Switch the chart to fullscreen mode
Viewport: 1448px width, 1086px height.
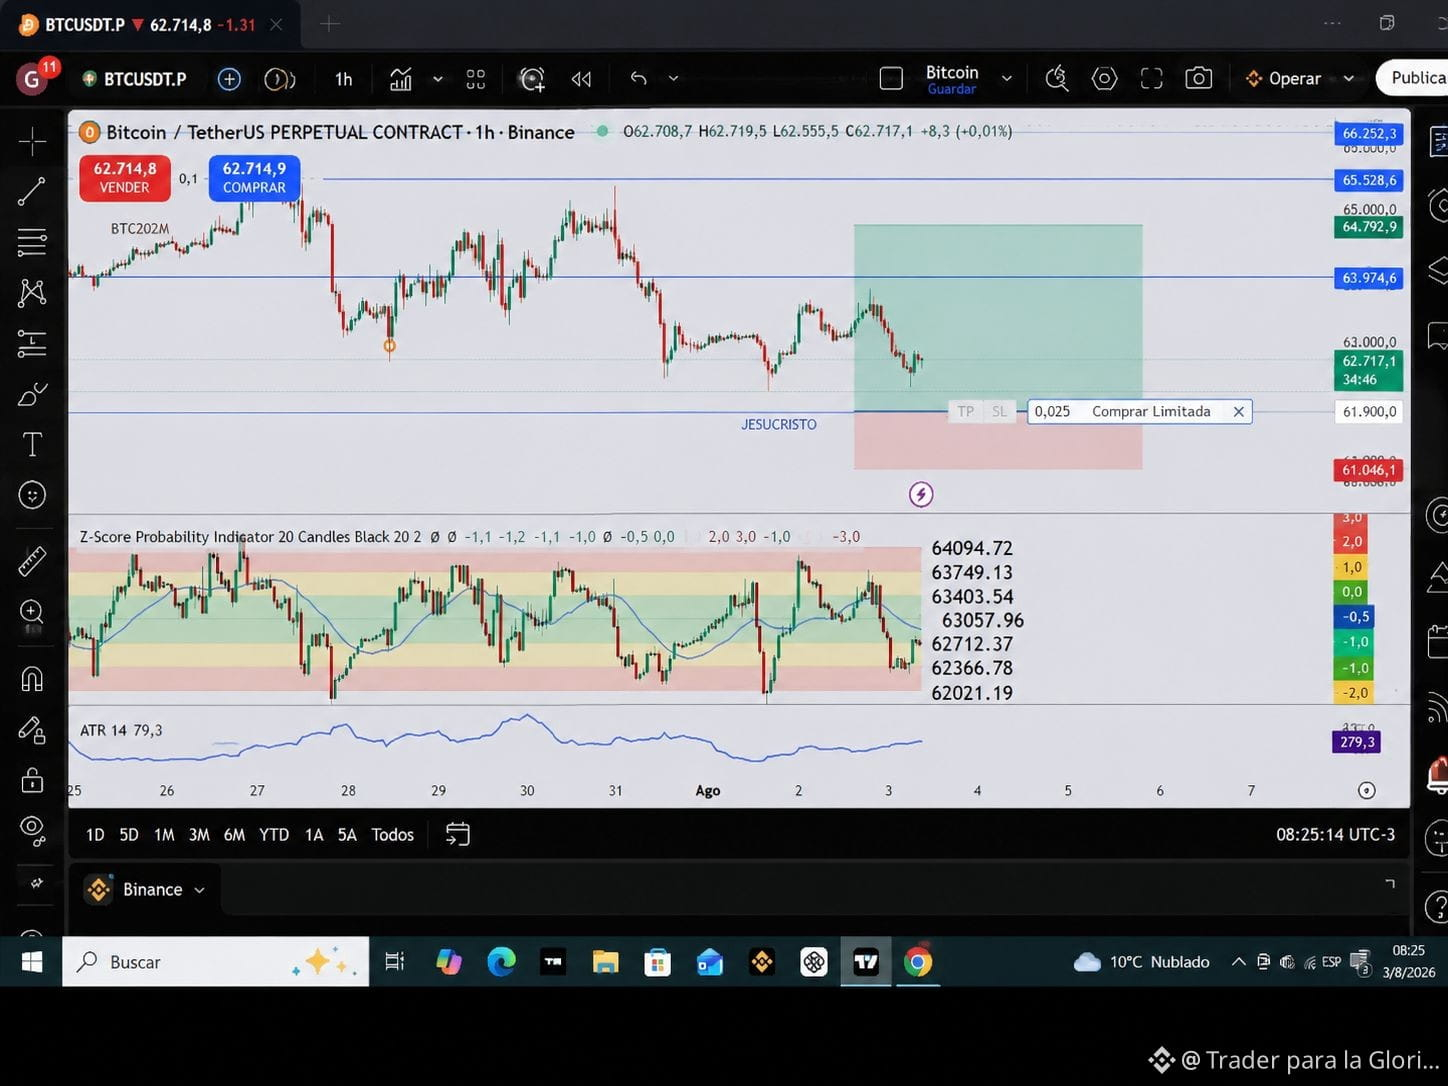pos(1152,79)
